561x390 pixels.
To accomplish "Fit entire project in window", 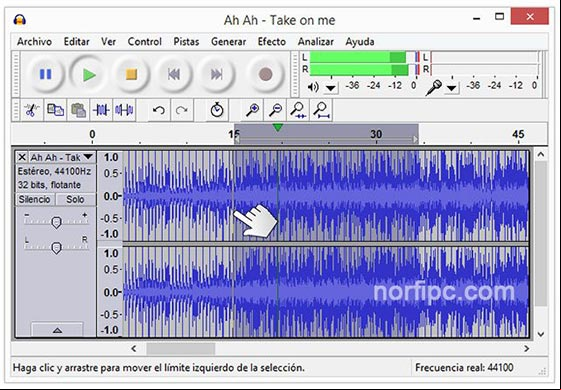I will (x=321, y=109).
